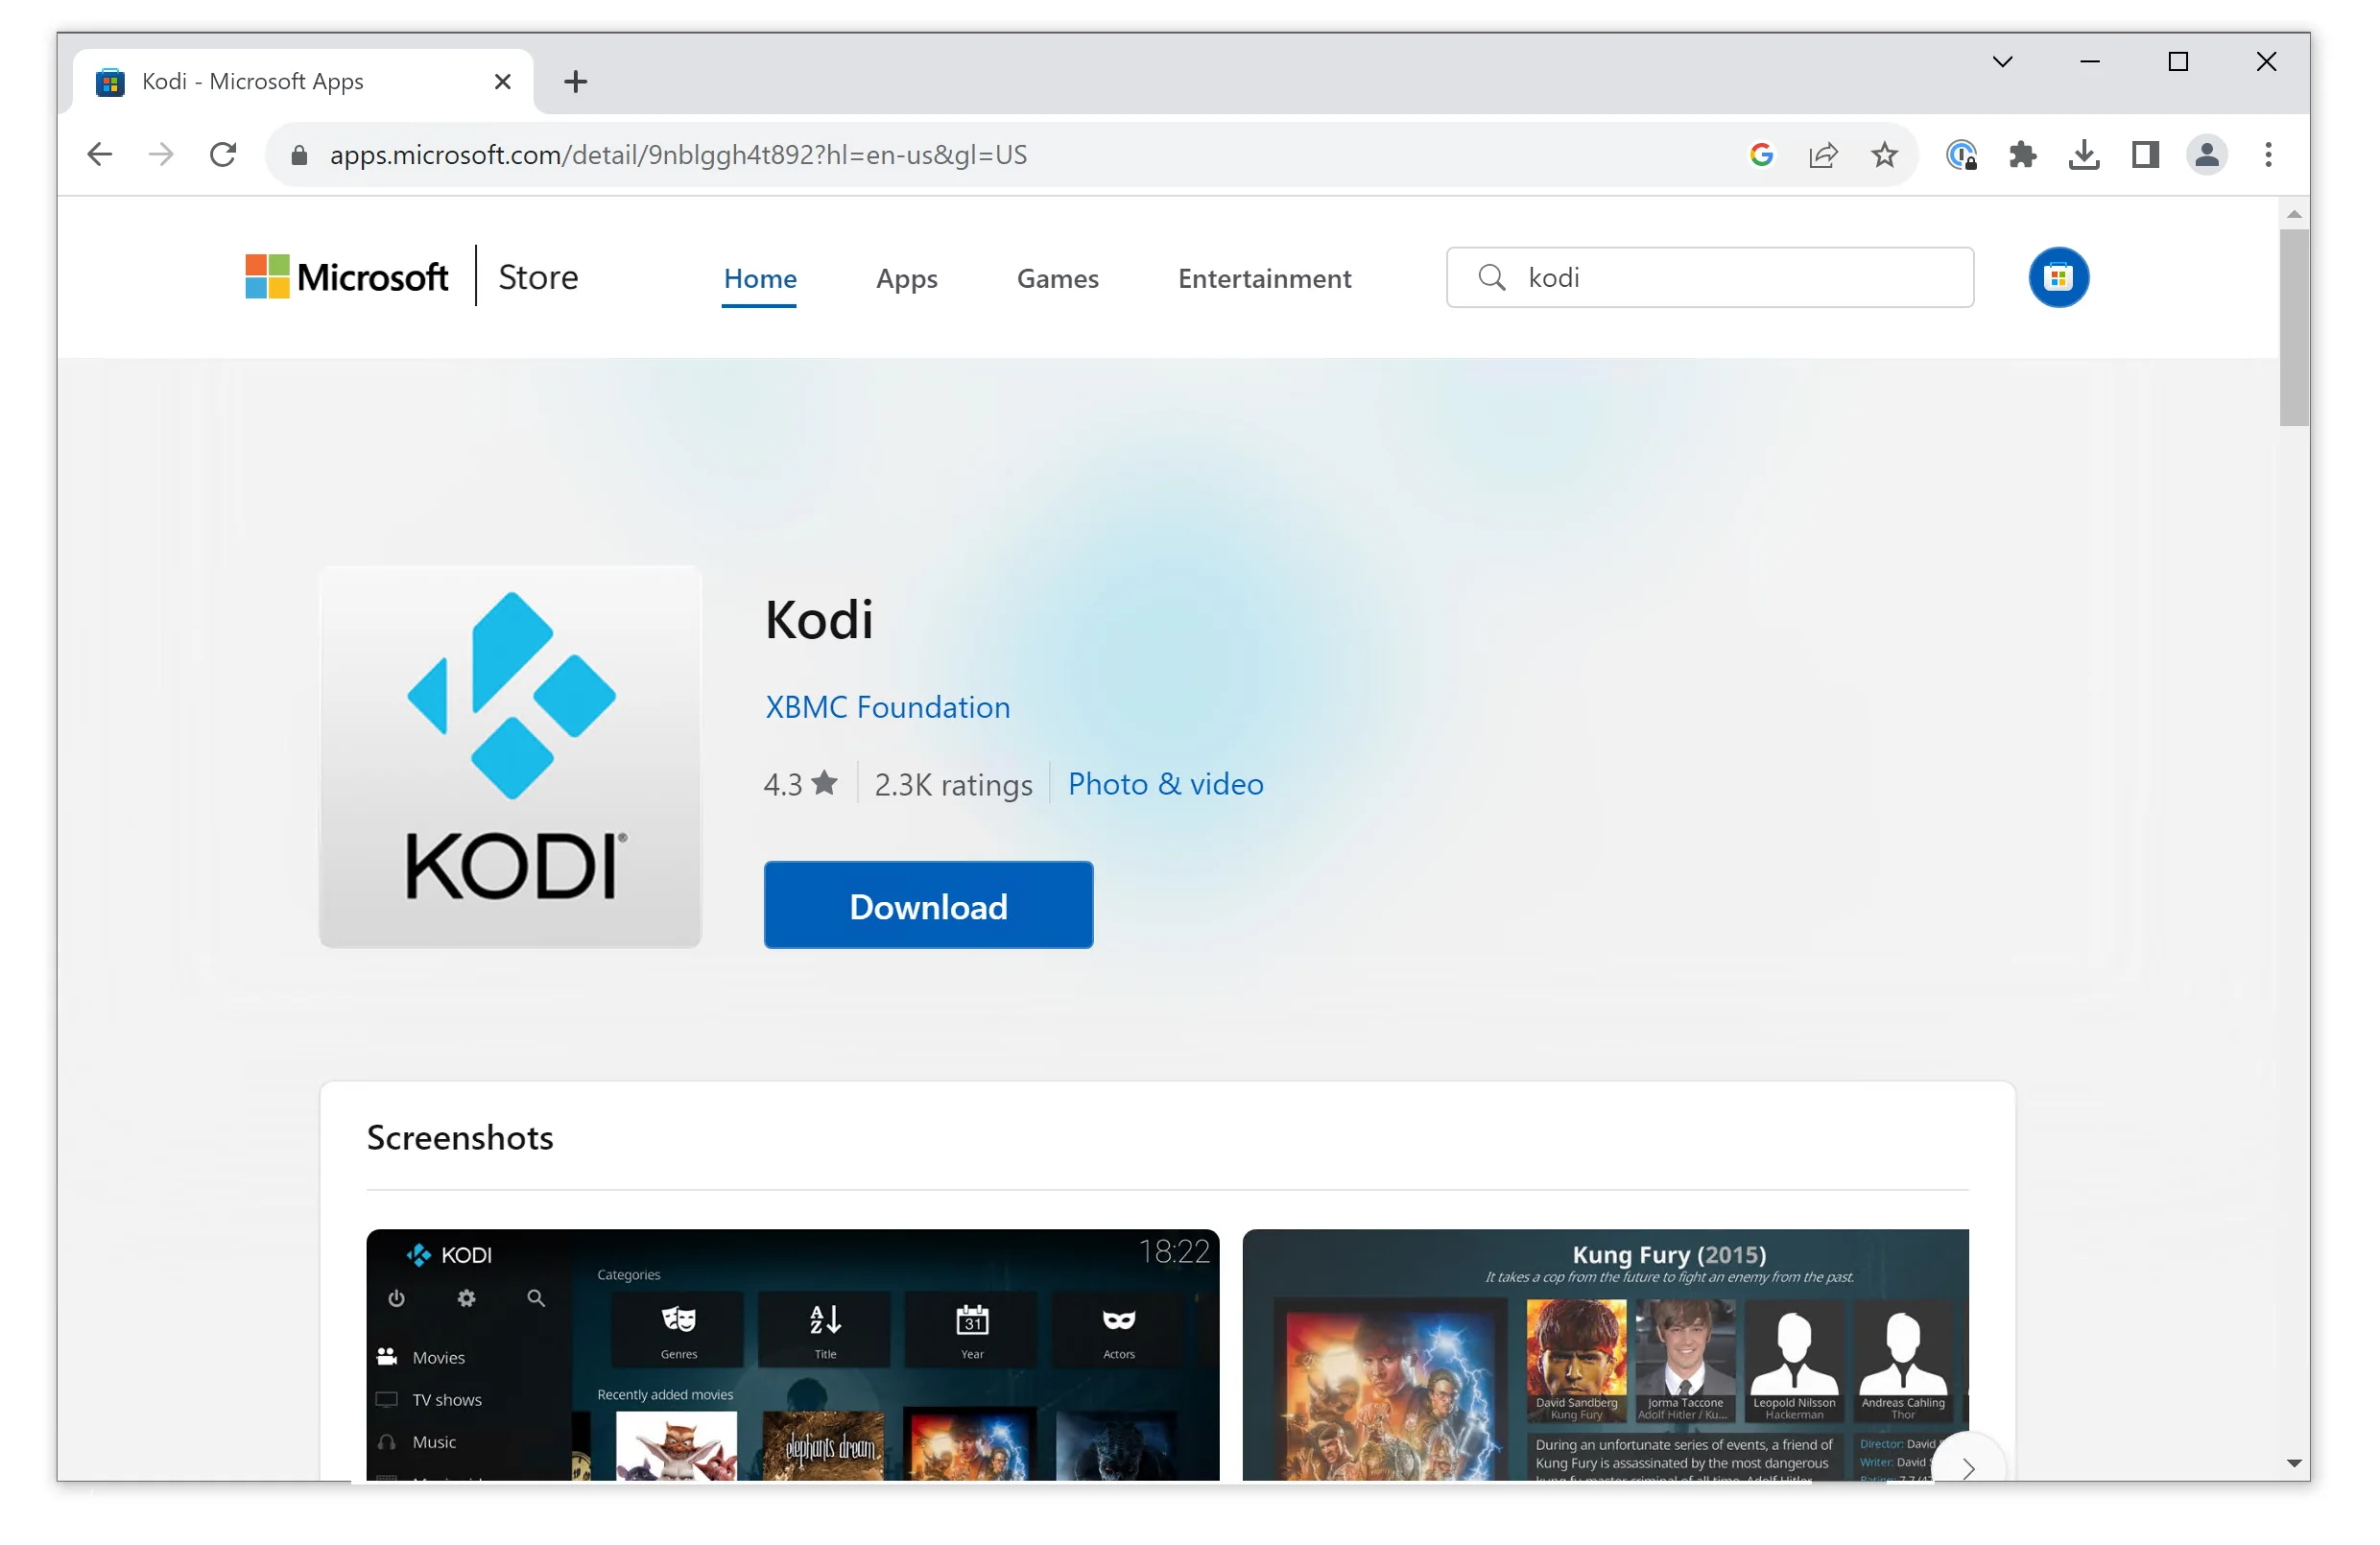Click the browser profile avatar icon
This screenshot has height=1545, width=2380.
pos(2206,154)
